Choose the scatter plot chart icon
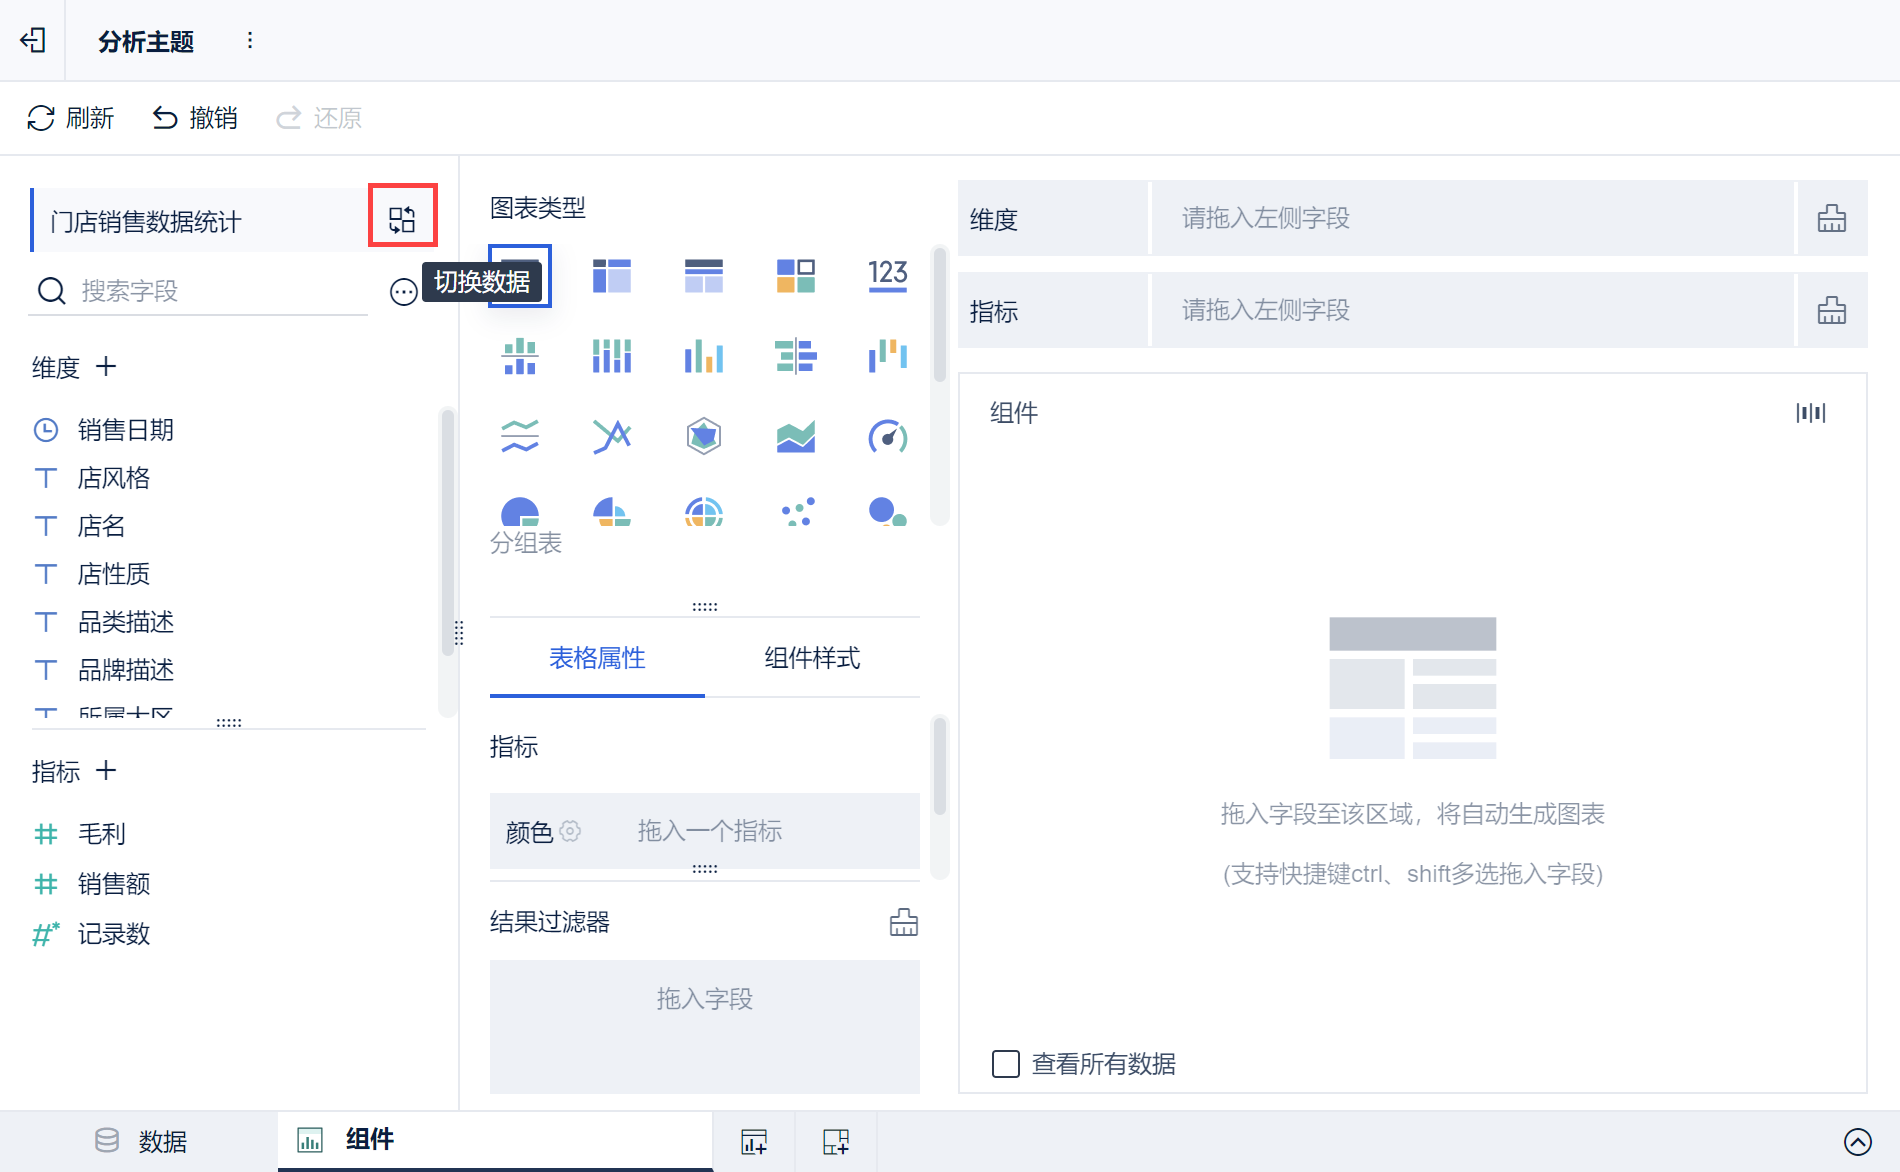Image resolution: width=1900 pixels, height=1172 pixels. pyautogui.click(x=796, y=511)
